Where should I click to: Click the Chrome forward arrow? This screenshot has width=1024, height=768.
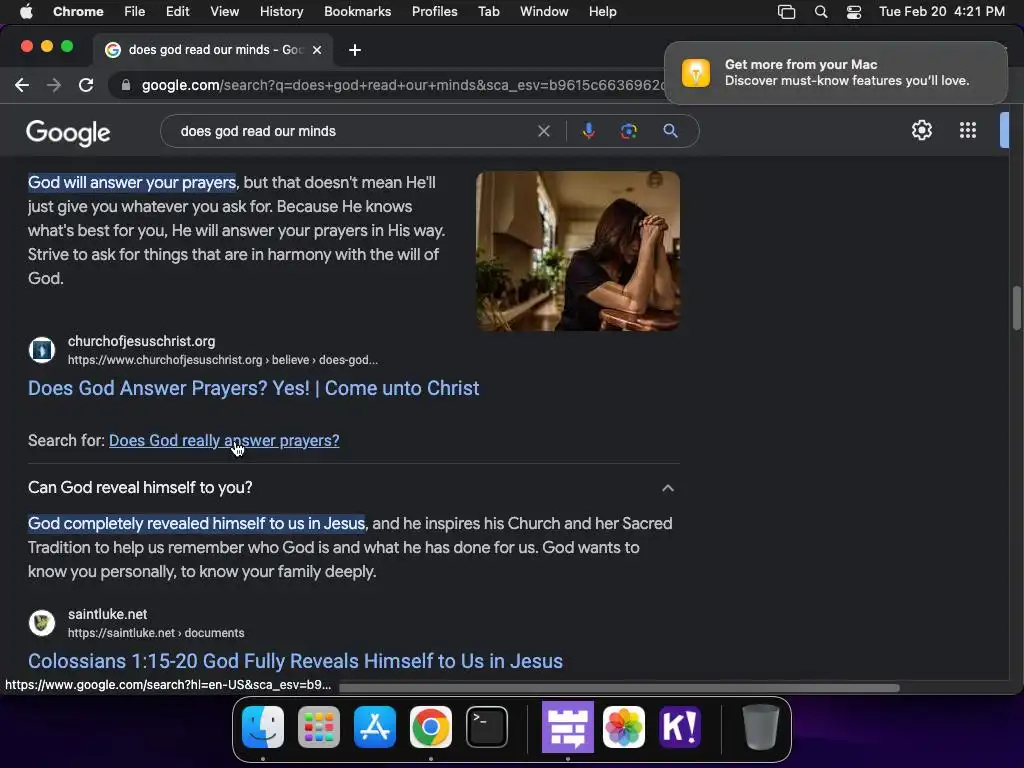pos(54,85)
